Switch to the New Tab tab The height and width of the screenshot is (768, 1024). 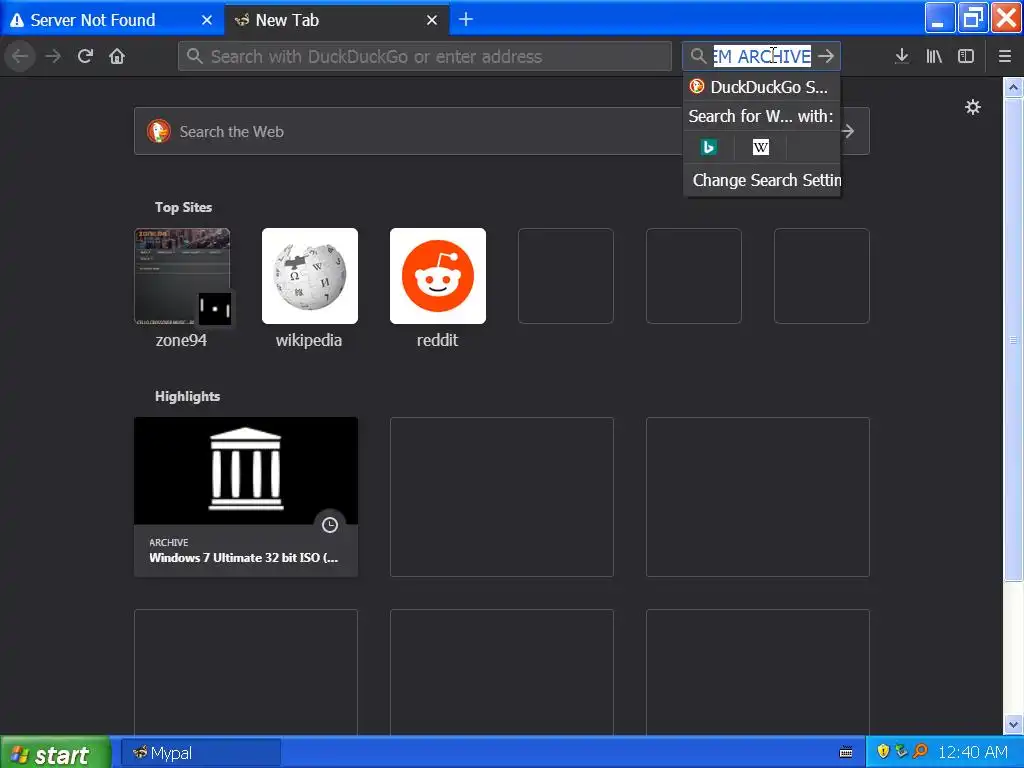337,20
